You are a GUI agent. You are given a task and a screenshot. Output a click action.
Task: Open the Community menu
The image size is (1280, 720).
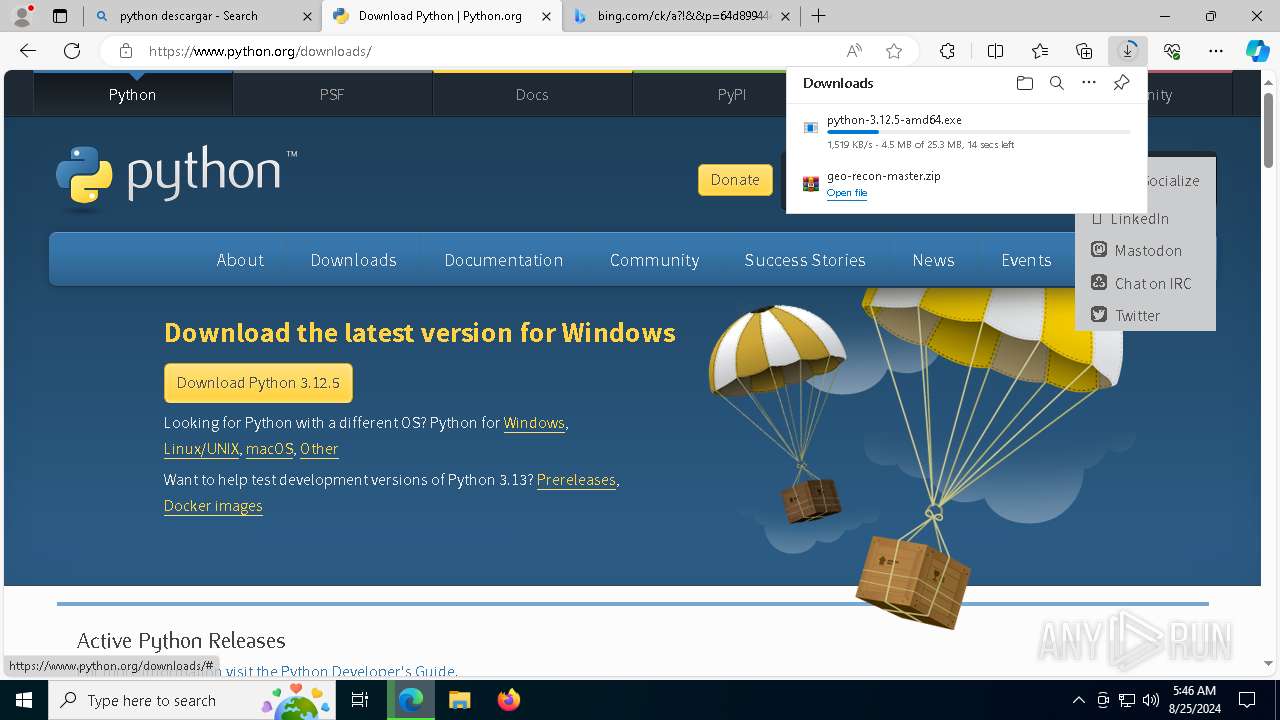(654, 260)
